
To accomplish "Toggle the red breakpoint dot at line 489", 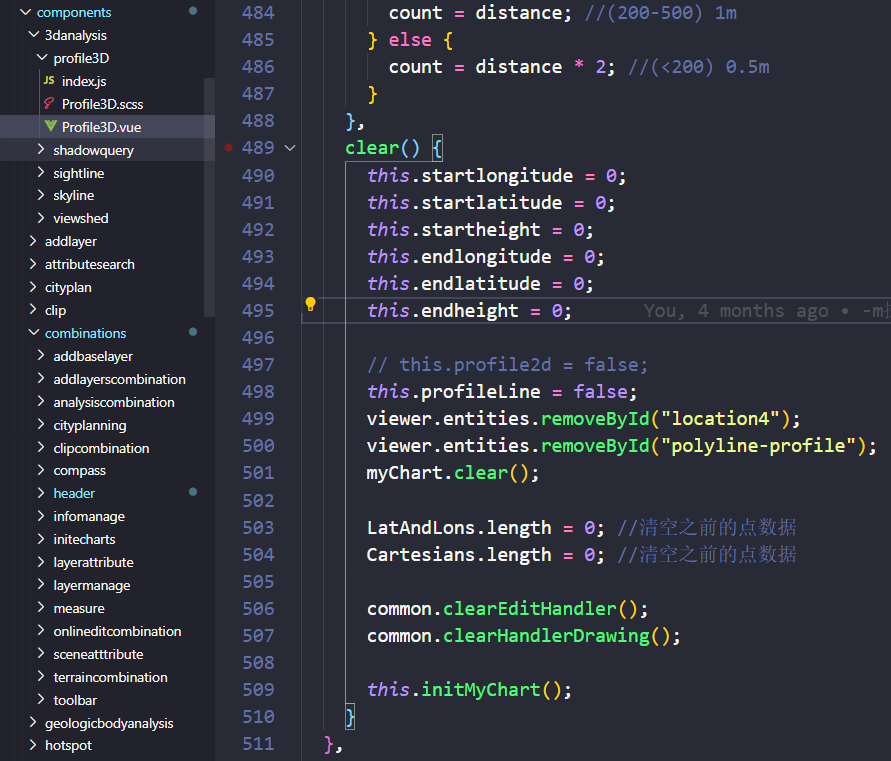I will 228,148.
